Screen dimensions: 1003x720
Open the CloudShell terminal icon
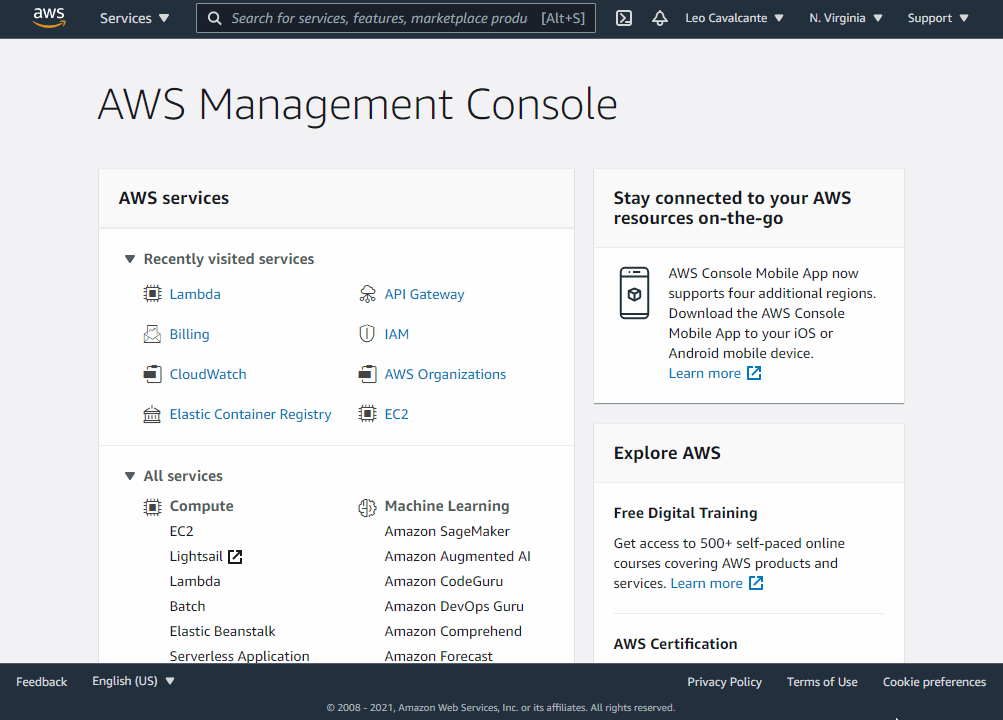pos(624,18)
